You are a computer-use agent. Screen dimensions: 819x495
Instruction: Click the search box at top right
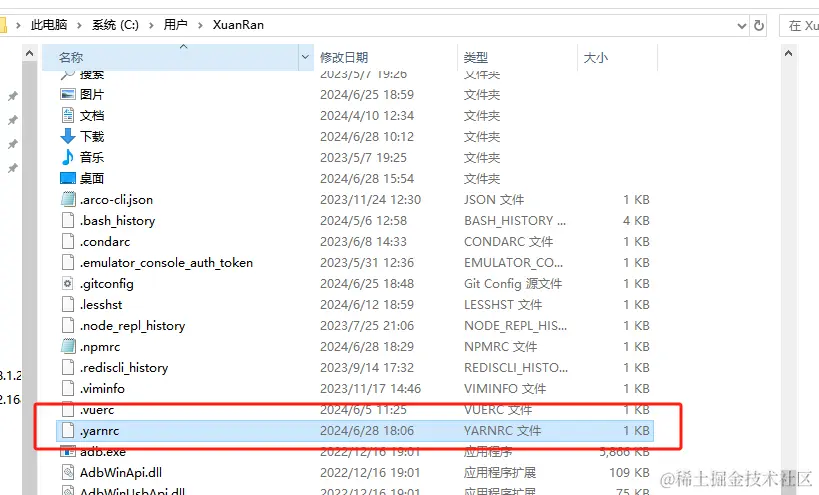(x=799, y=26)
